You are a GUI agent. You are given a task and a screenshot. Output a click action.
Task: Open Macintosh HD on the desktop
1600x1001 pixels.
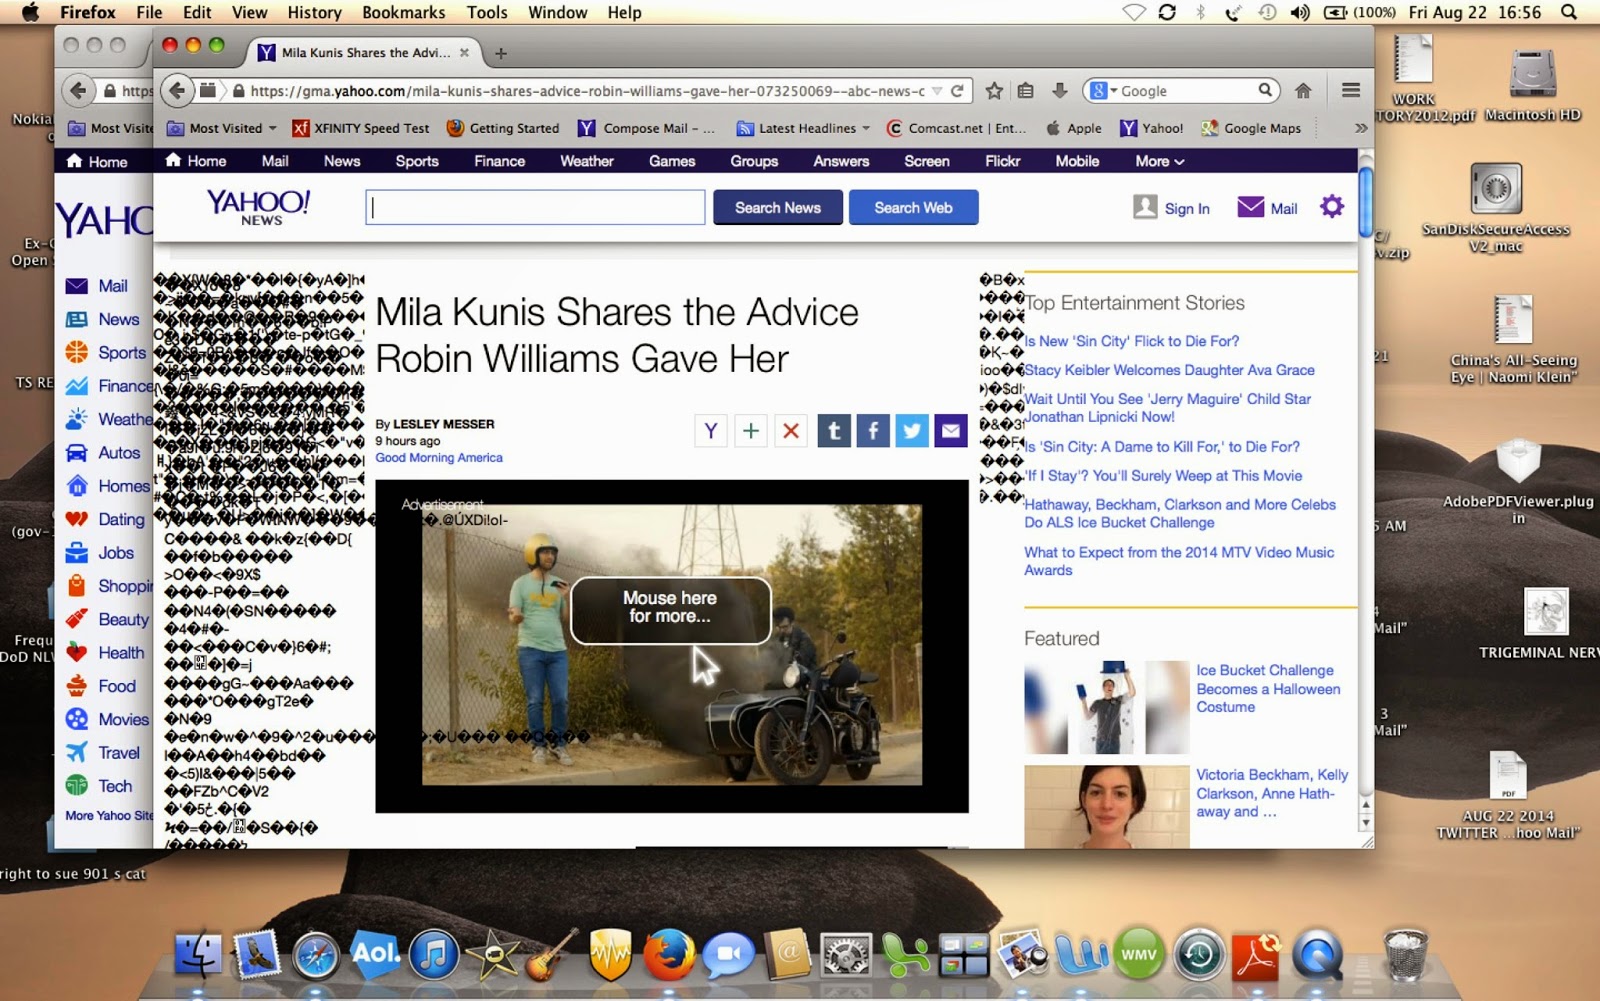[x=1533, y=83]
